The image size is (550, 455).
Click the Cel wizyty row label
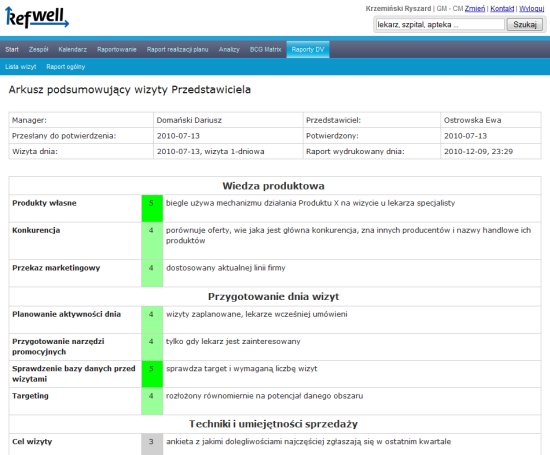point(32,442)
